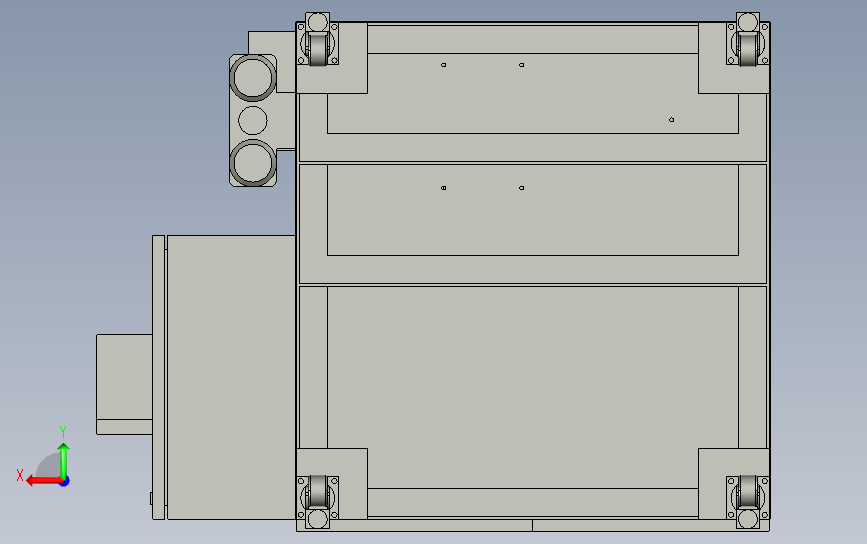Click the blue Z axis dot at the triad origin
867x544 pixels.
point(64,482)
